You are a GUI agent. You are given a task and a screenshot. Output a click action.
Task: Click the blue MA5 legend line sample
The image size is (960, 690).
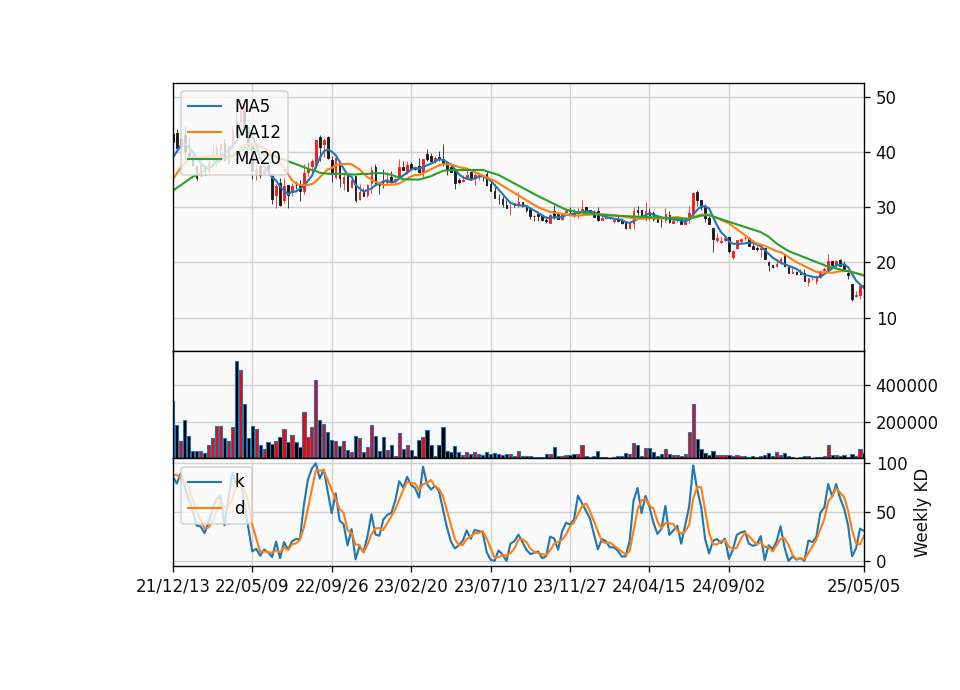pos(204,106)
